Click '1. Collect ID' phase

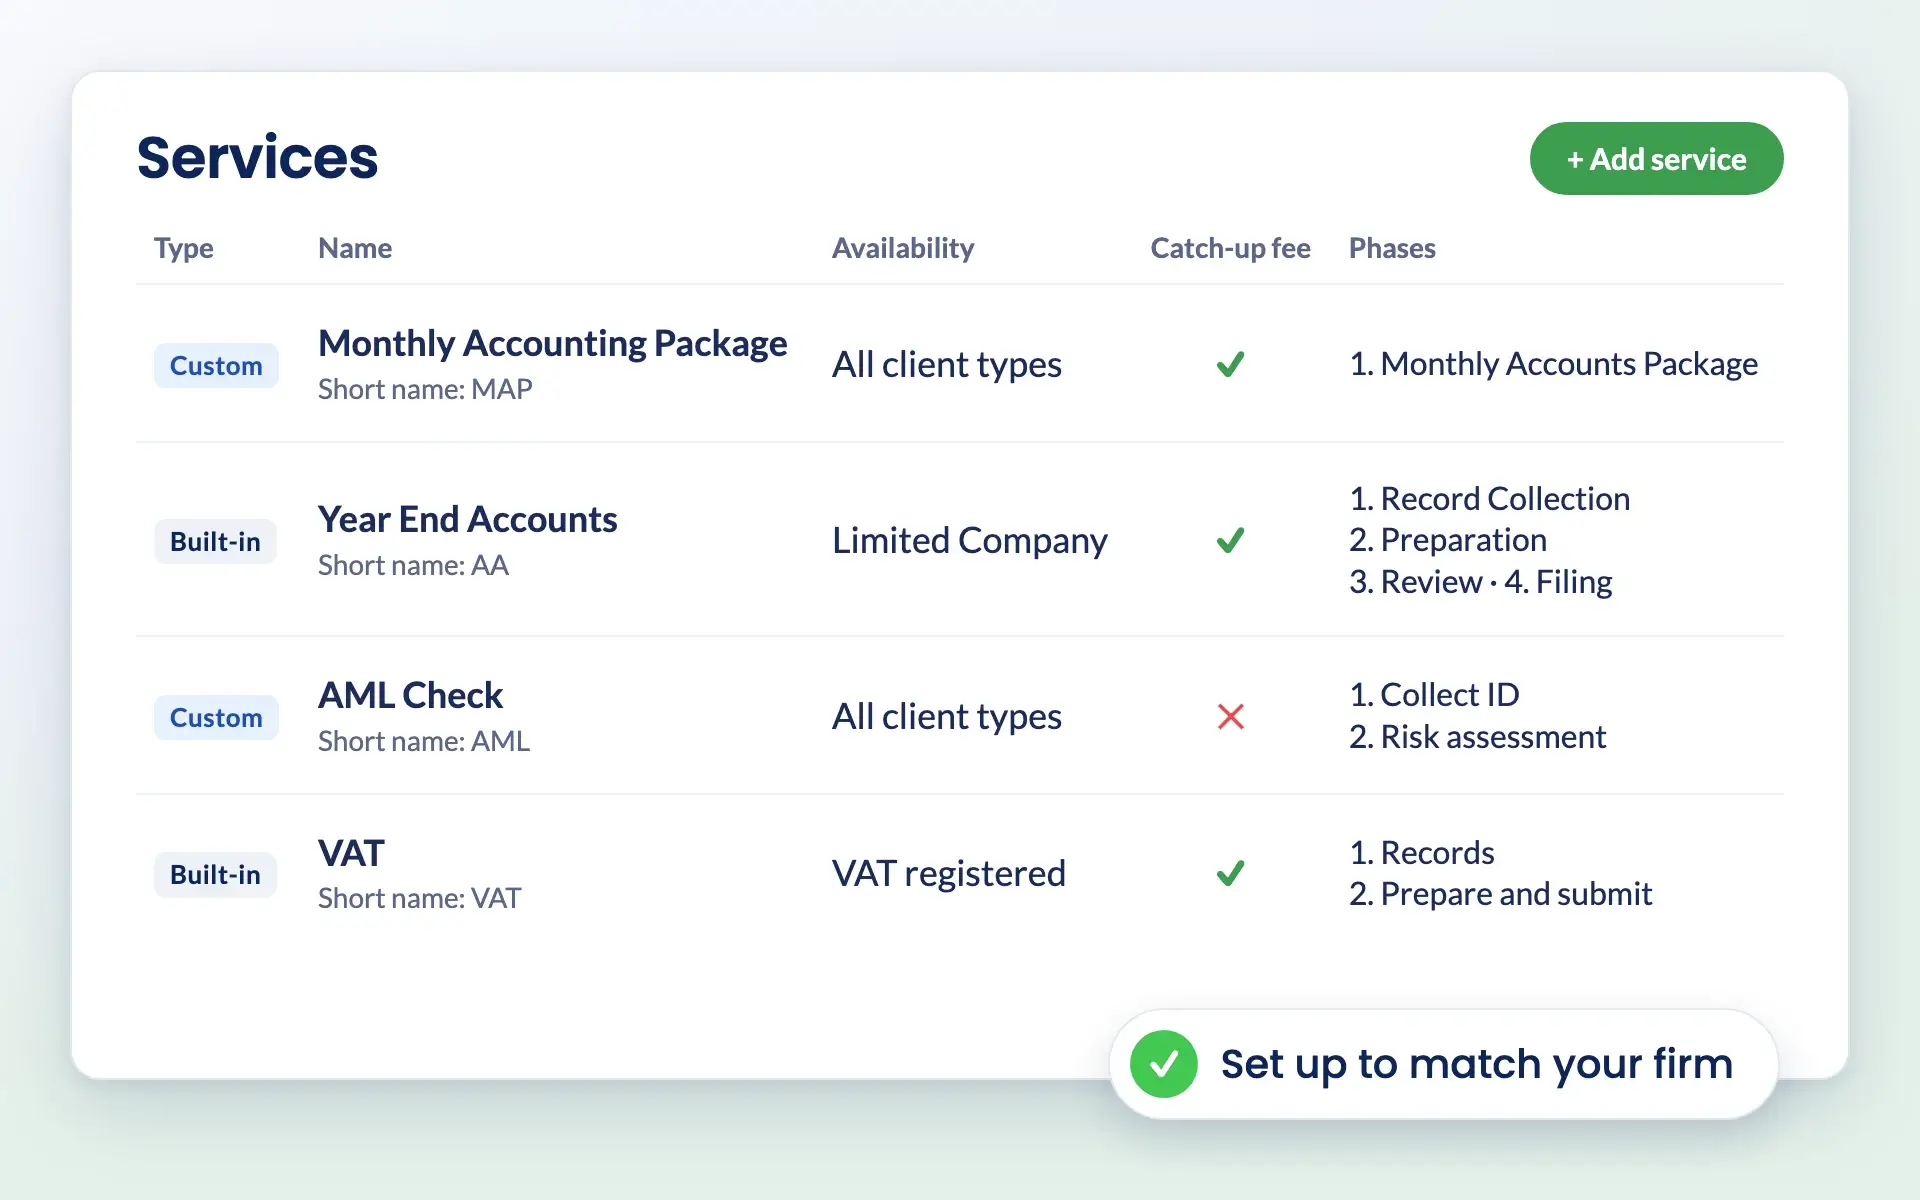(1434, 694)
